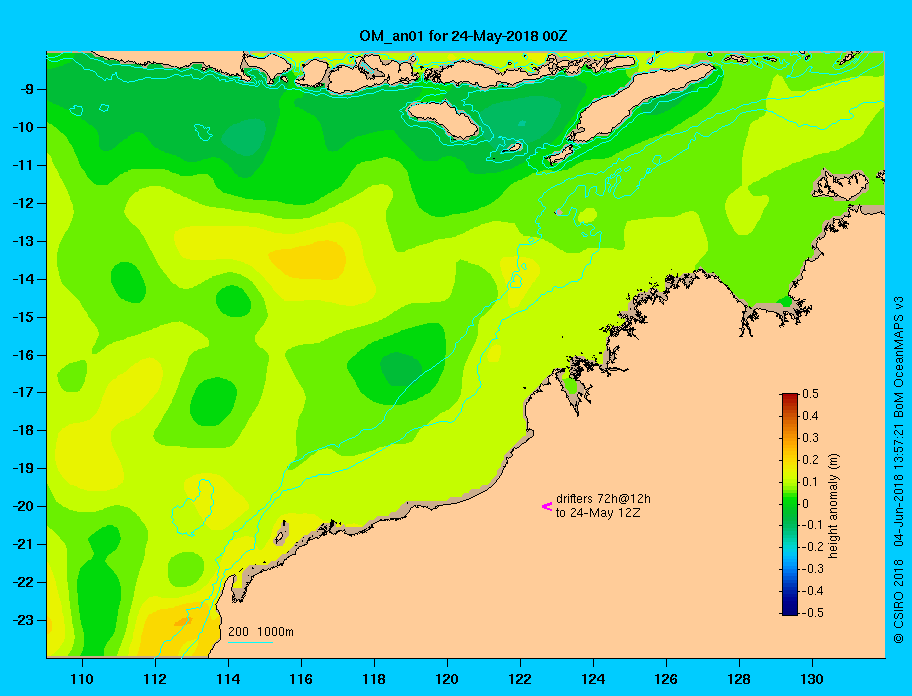Click the longitude axis label "112"
This screenshot has height=696, width=912.
[155, 679]
